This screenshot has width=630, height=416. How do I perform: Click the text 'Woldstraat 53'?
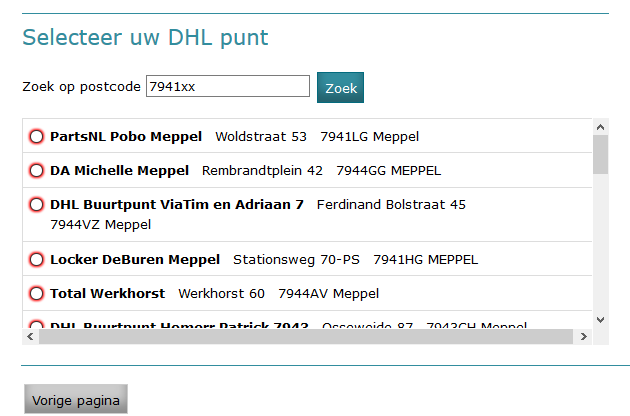pos(261,137)
